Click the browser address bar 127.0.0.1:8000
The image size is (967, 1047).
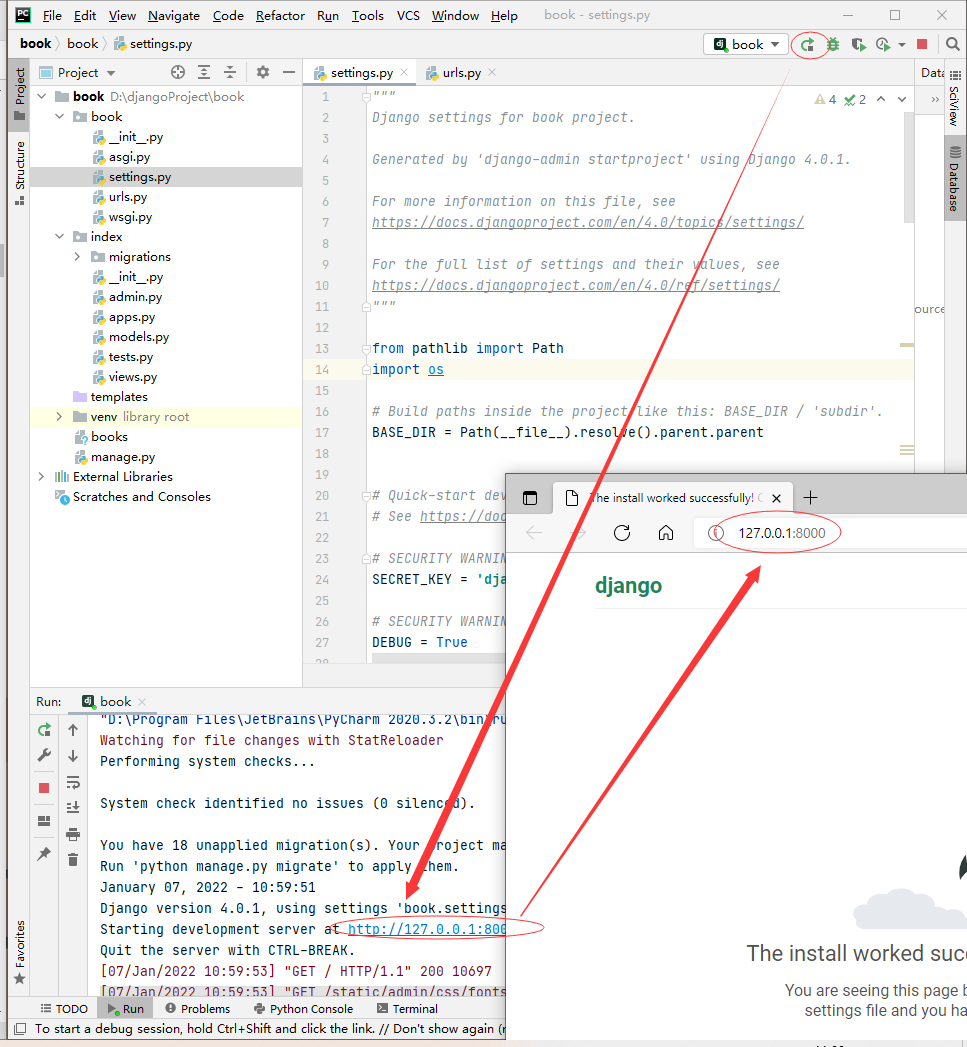point(781,533)
